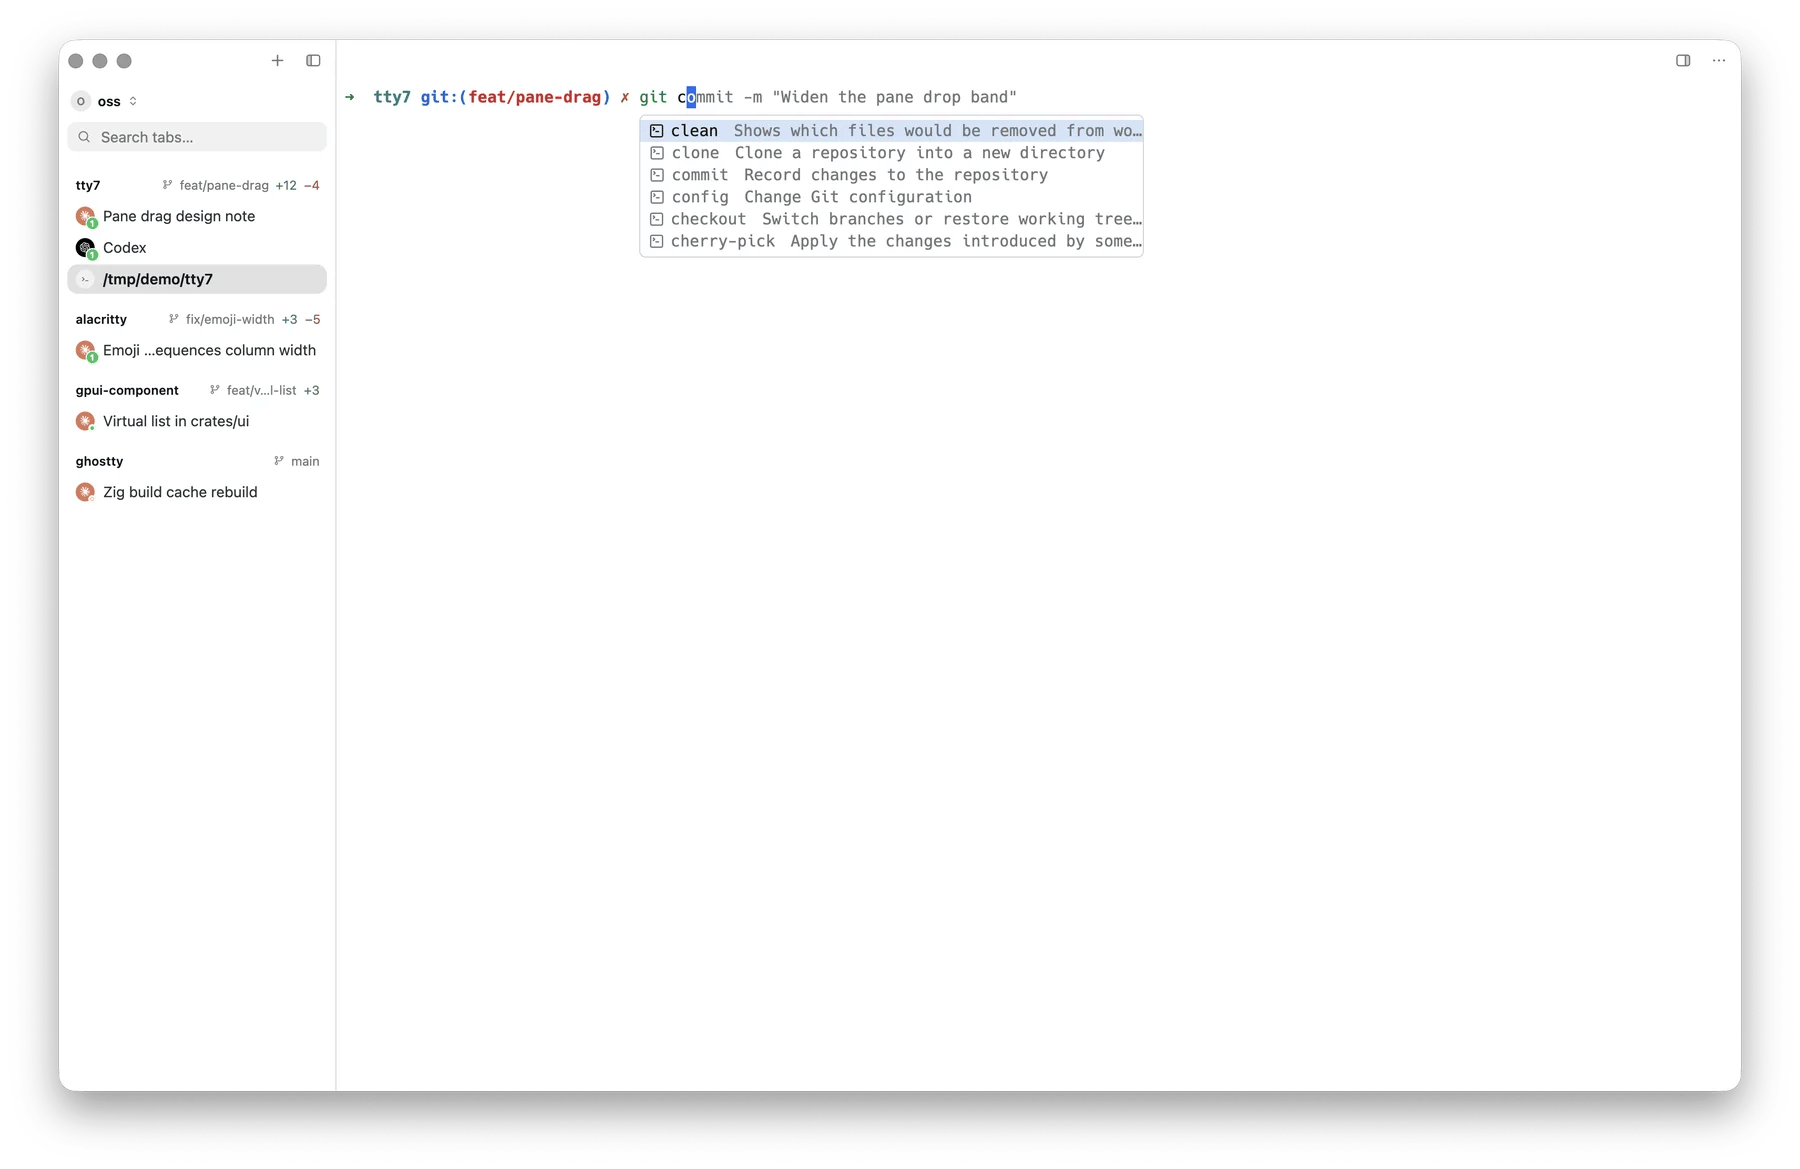The image size is (1800, 1169).
Task: Toggle the right side panel icon
Action: (x=1683, y=61)
